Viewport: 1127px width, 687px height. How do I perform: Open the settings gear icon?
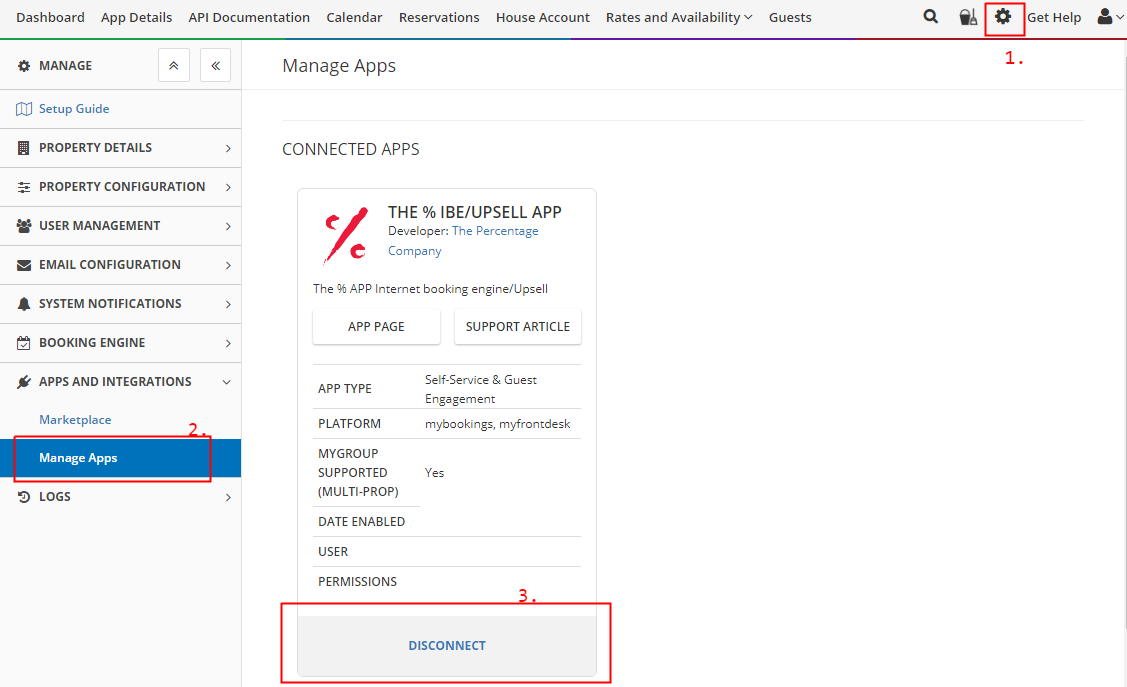[x=1003, y=16]
